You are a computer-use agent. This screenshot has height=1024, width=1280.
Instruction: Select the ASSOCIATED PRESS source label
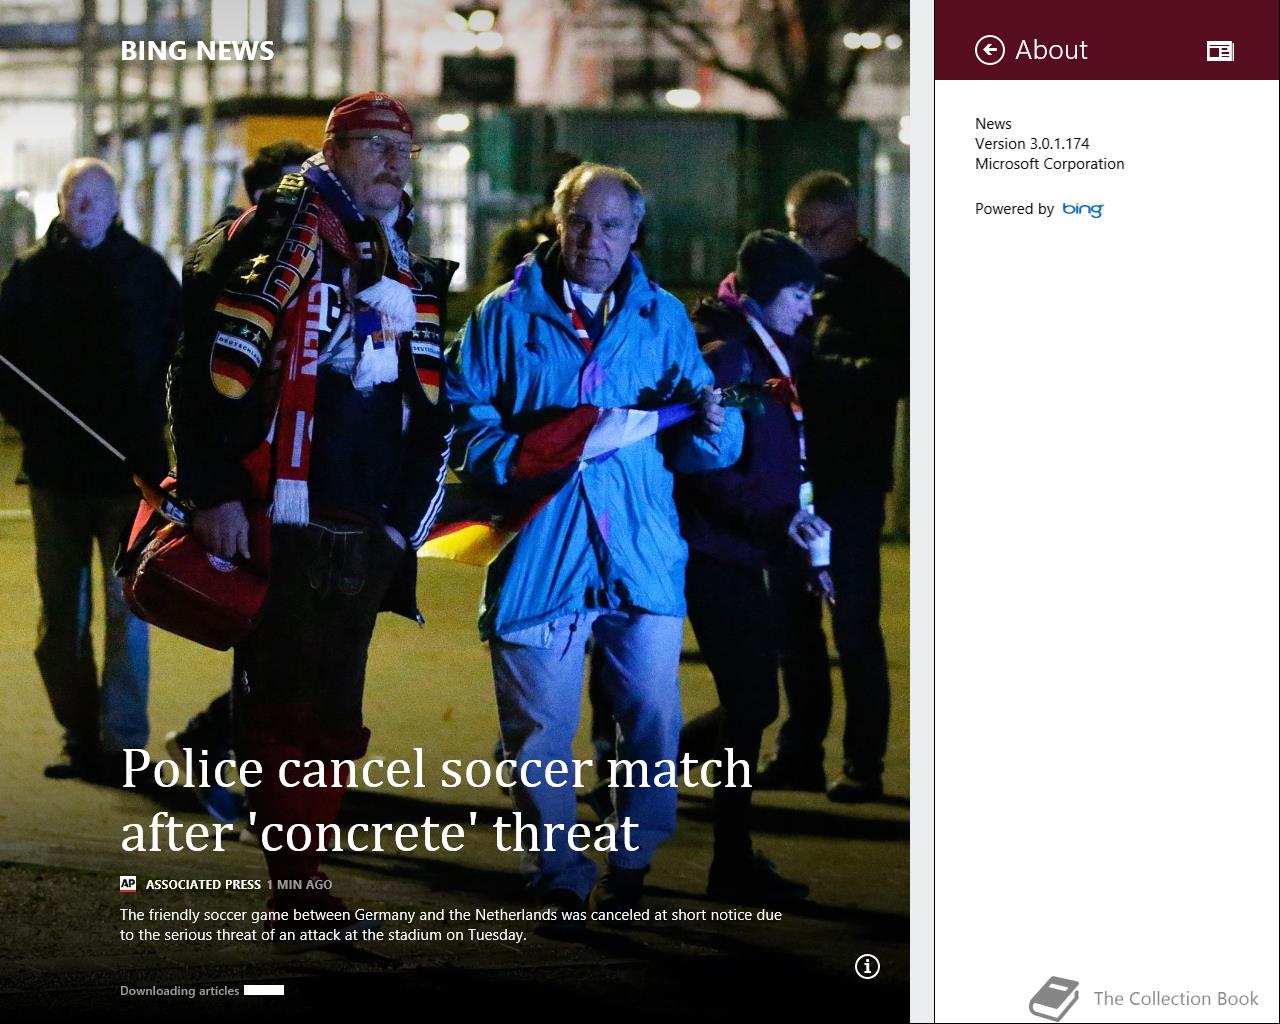(x=203, y=885)
